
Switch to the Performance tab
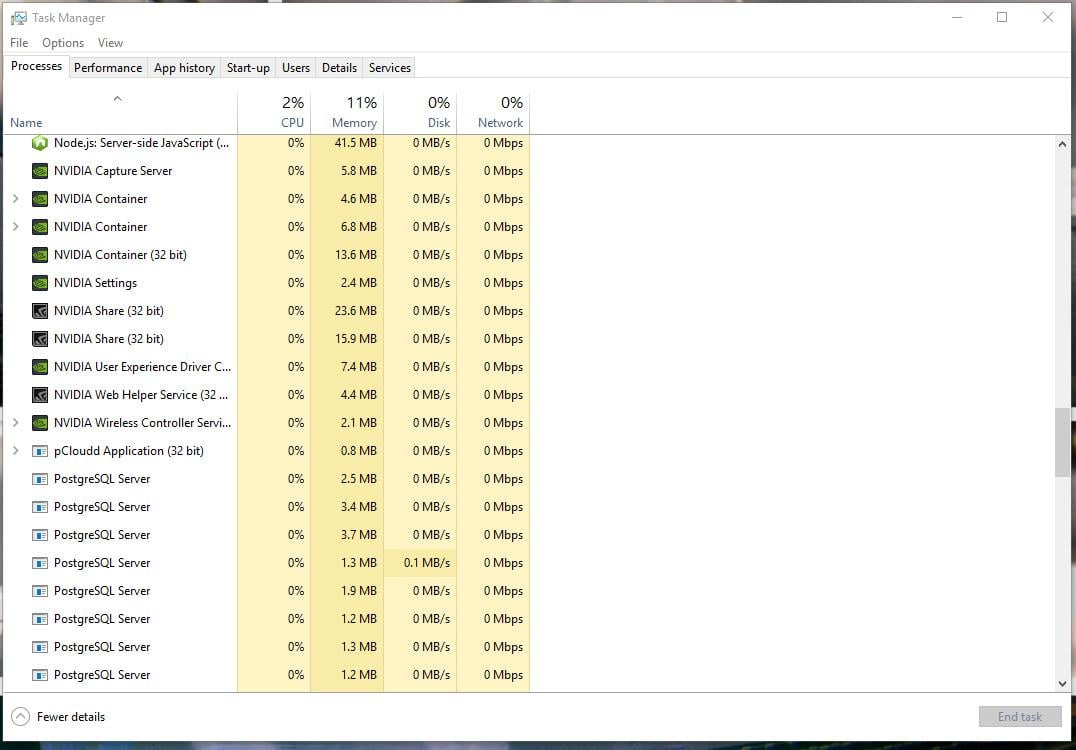(108, 67)
